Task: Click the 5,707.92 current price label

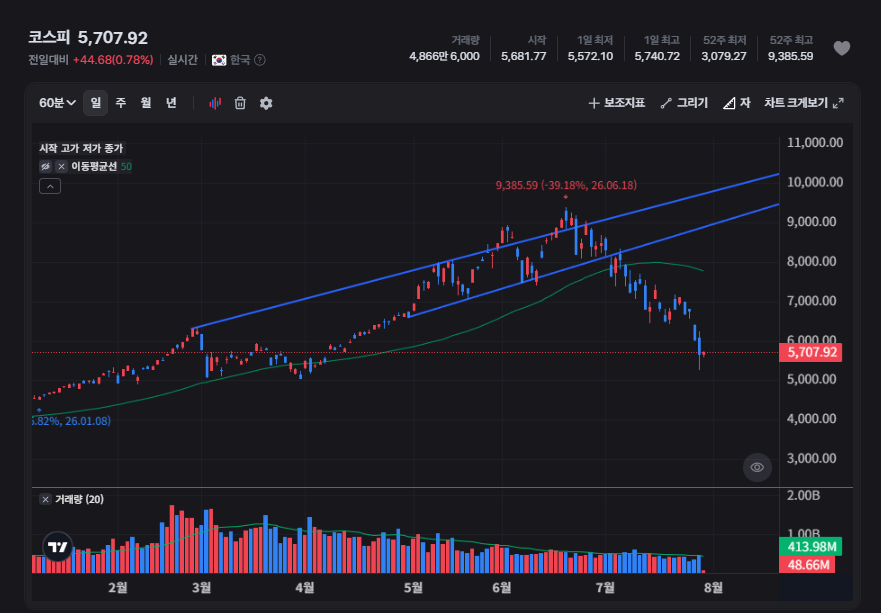Action: pyautogui.click(x=810, y=352)
